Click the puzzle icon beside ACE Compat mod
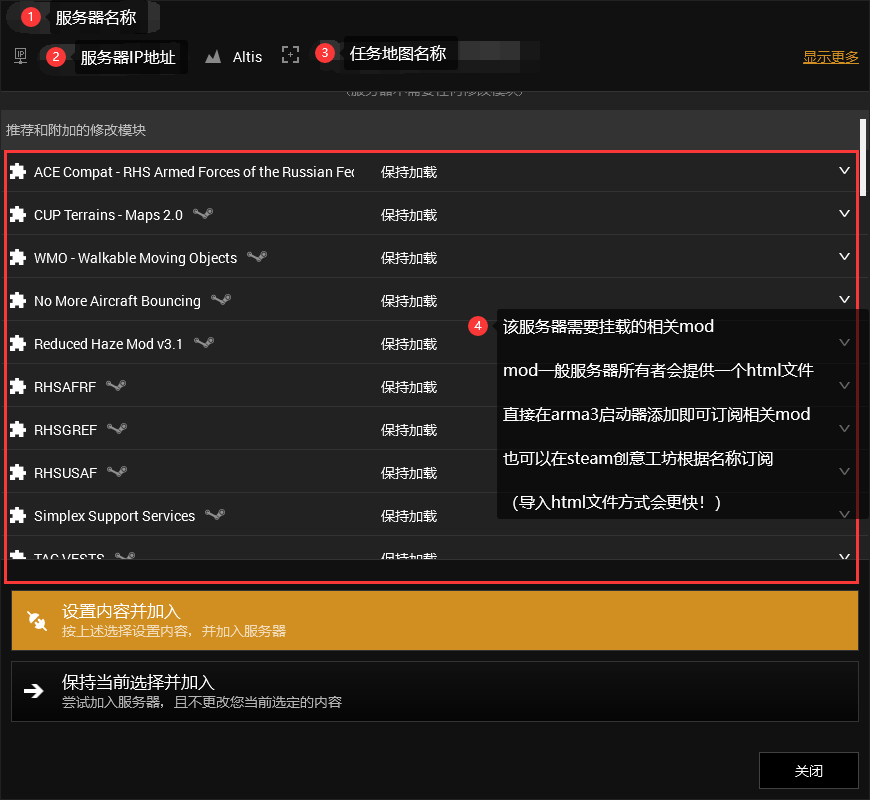The width and height of the screenshot is (870, 800). [18, 171]
